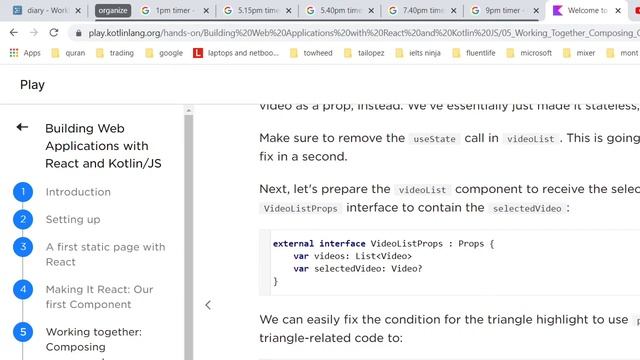Close the 5.15pm timer tab
Screen dimensions: 640x360
pyautogui.click(x=289, y=11)
